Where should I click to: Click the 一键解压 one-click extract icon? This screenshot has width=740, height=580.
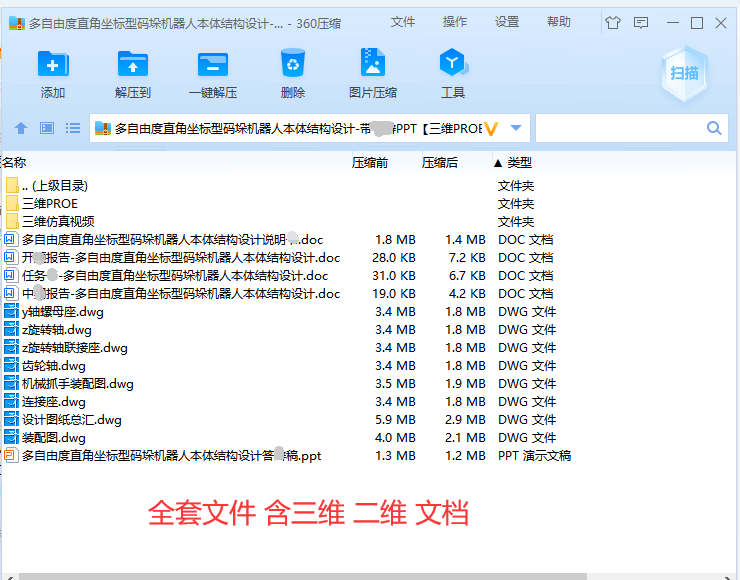click(213, 64)
